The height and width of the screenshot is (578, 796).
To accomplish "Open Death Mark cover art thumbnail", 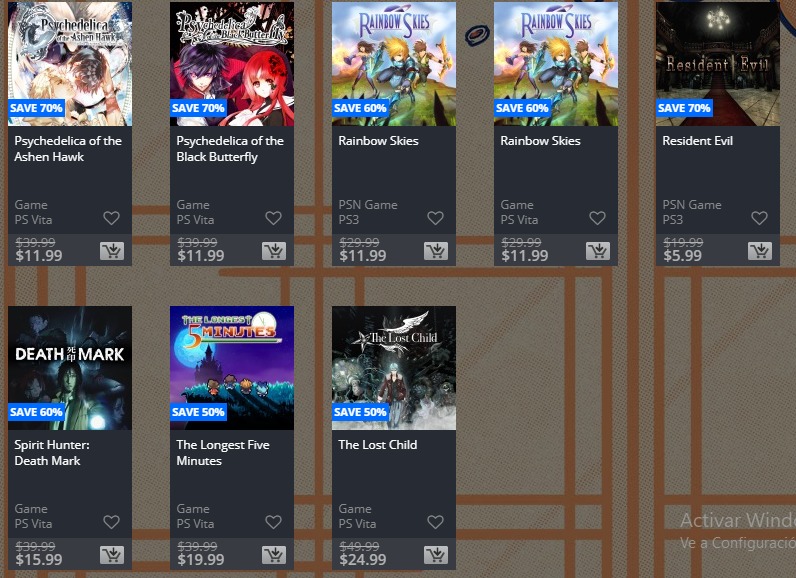I will [70, 368].
